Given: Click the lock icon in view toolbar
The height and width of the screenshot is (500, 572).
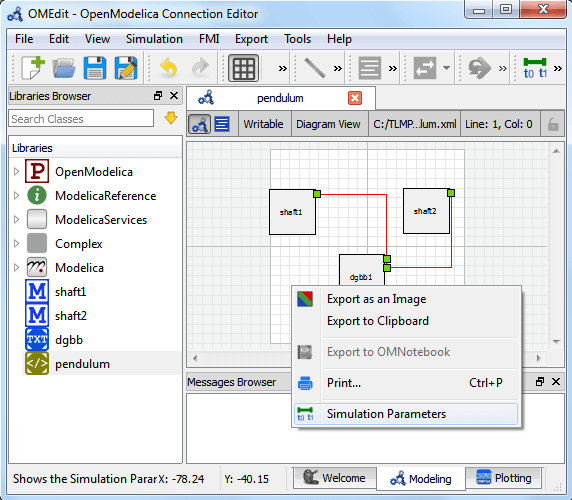Looking at the screenshot, I should pyautogui.click(x=553, y=124).
